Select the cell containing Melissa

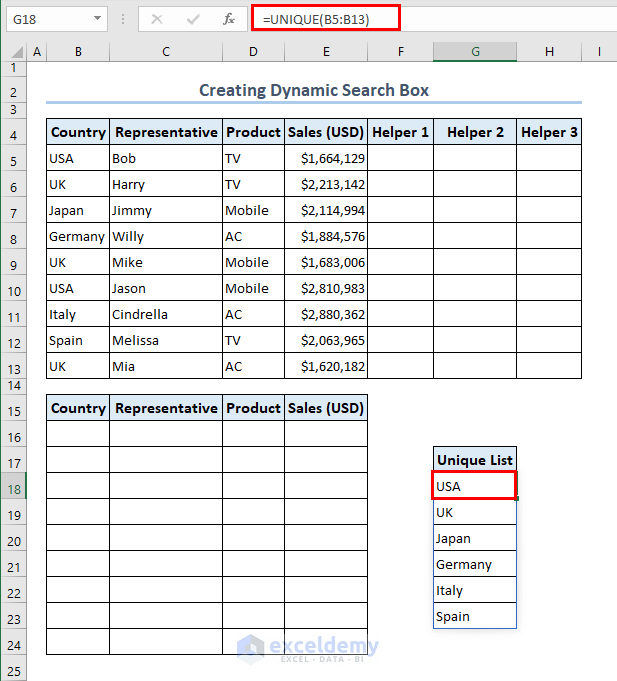click(166, 340)
